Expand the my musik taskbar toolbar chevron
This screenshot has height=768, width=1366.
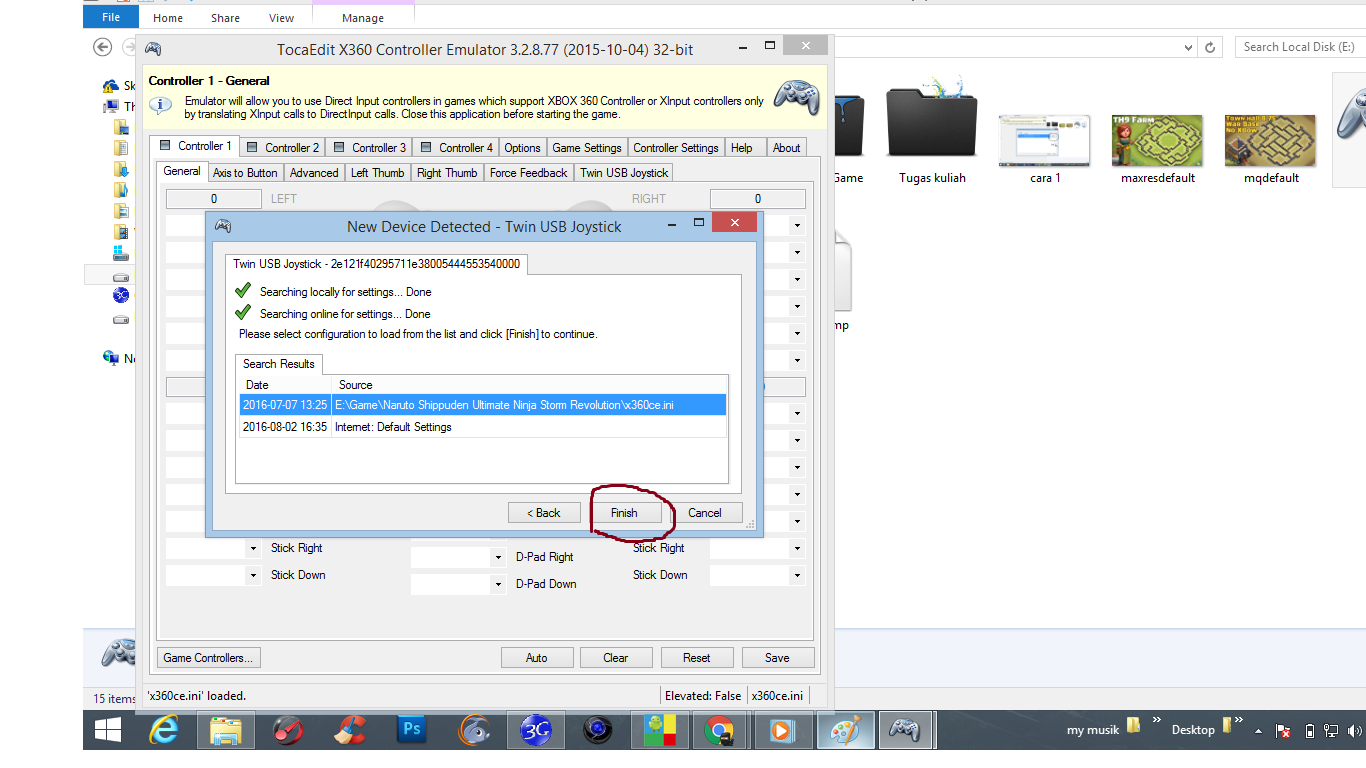pos(1156,720)
